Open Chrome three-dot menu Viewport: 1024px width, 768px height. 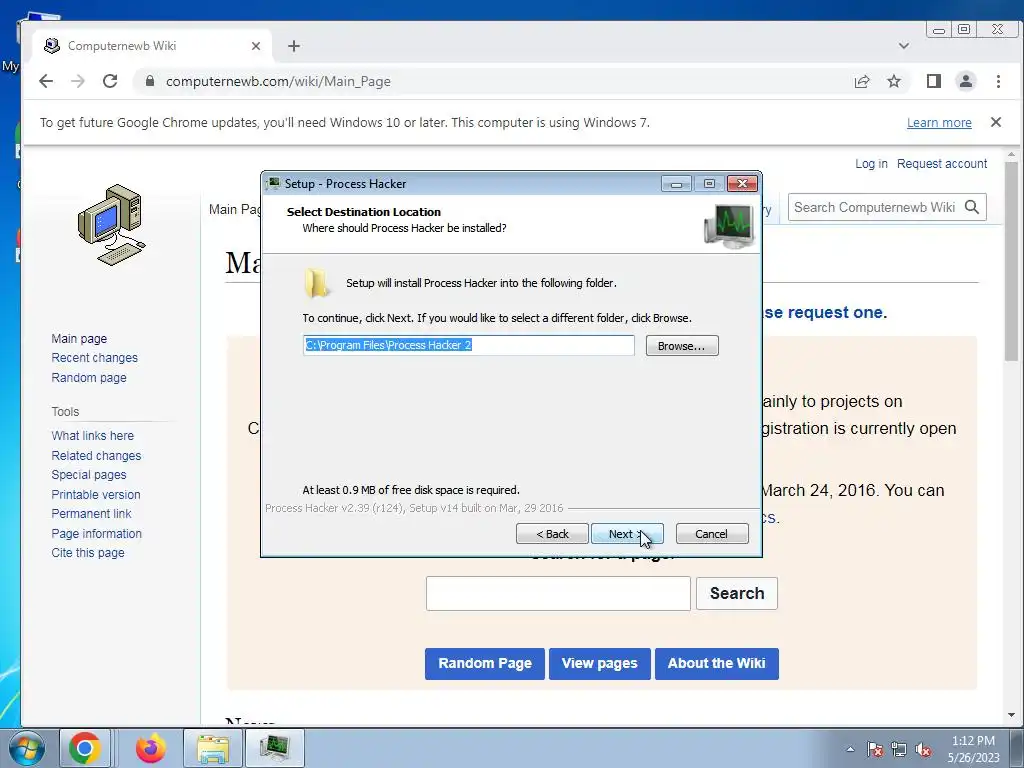[x=998, y=81]
